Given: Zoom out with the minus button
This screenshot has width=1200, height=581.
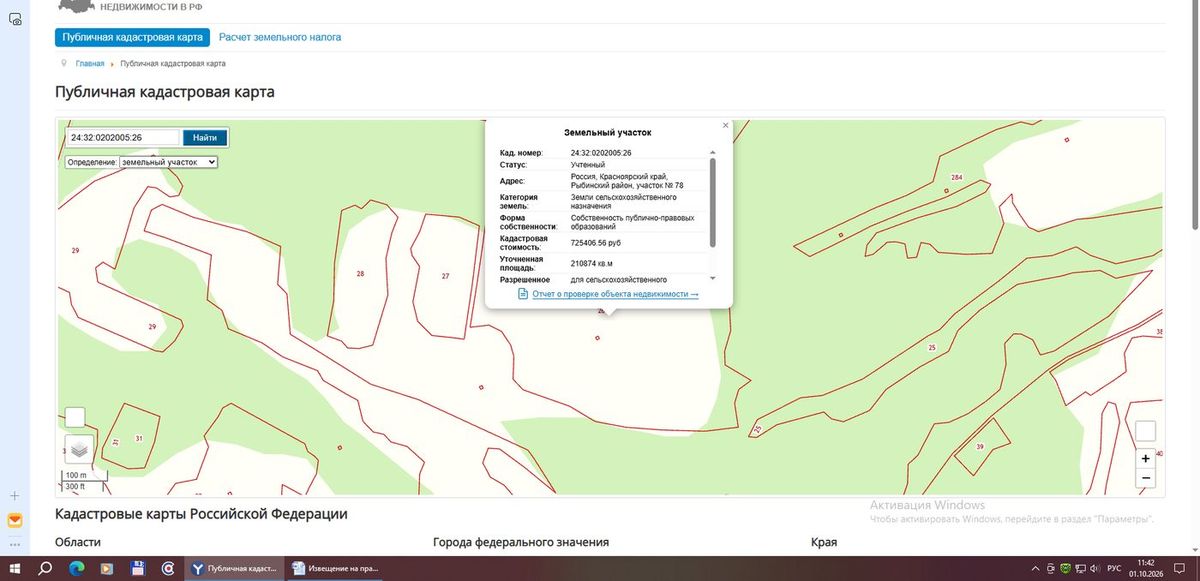Looking at the screenshot, I should click(1146, 479).
